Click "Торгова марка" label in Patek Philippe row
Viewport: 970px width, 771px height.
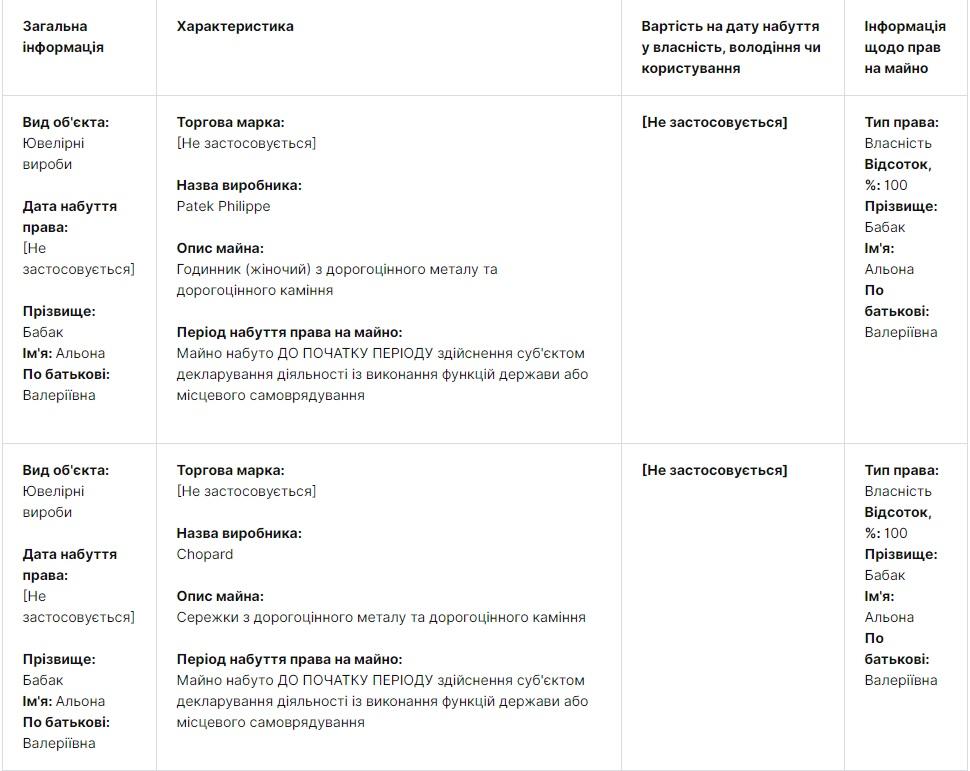pyautogui.click(x=230, y=122)
